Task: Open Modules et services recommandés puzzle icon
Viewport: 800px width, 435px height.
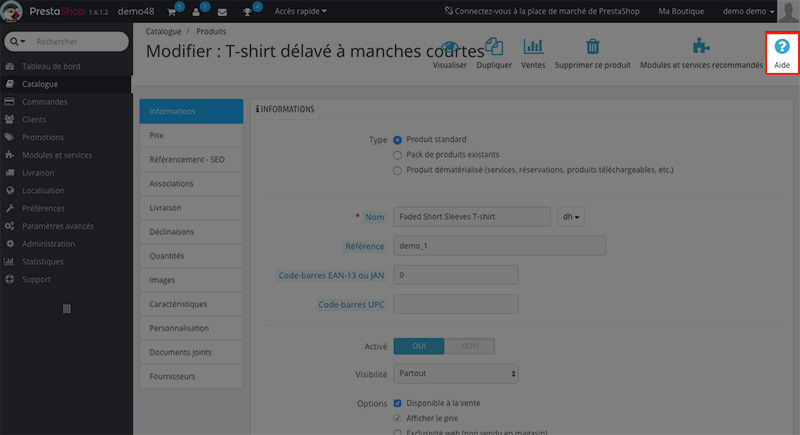Action: point(700,47)
